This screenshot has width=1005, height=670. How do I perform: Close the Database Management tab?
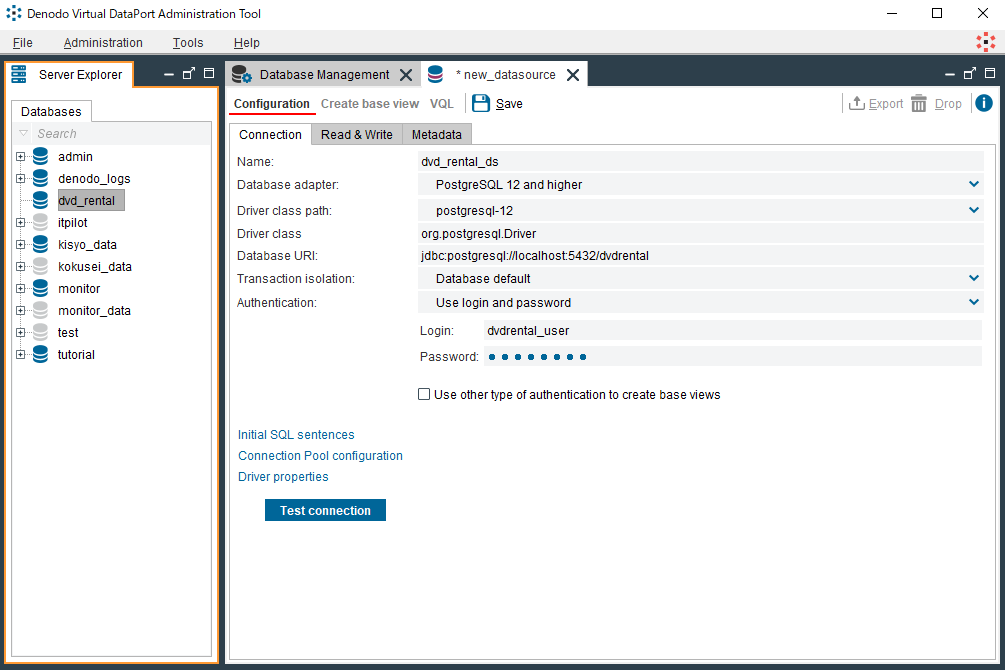406,75
